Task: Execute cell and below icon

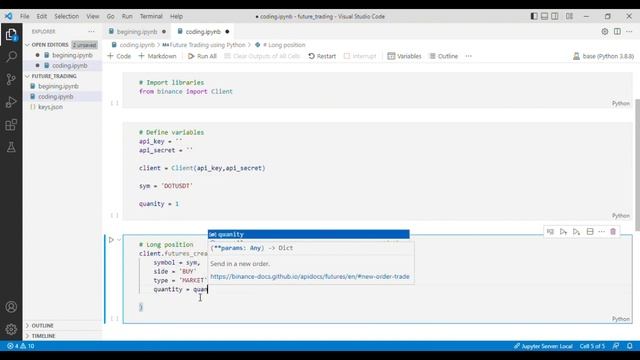Action: coord(576,232)
